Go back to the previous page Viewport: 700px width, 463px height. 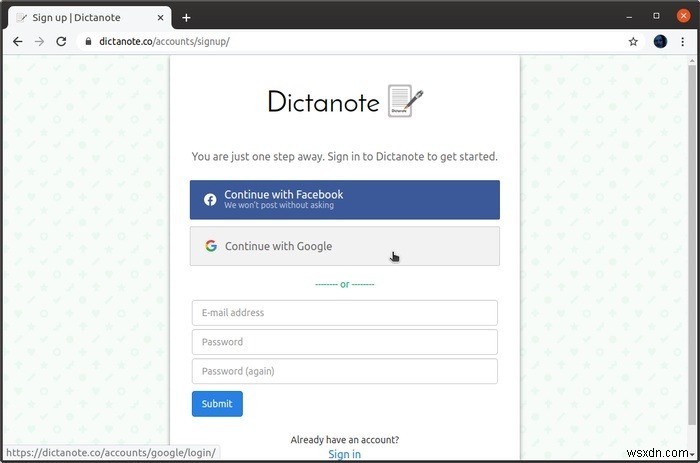coord(17,42)
